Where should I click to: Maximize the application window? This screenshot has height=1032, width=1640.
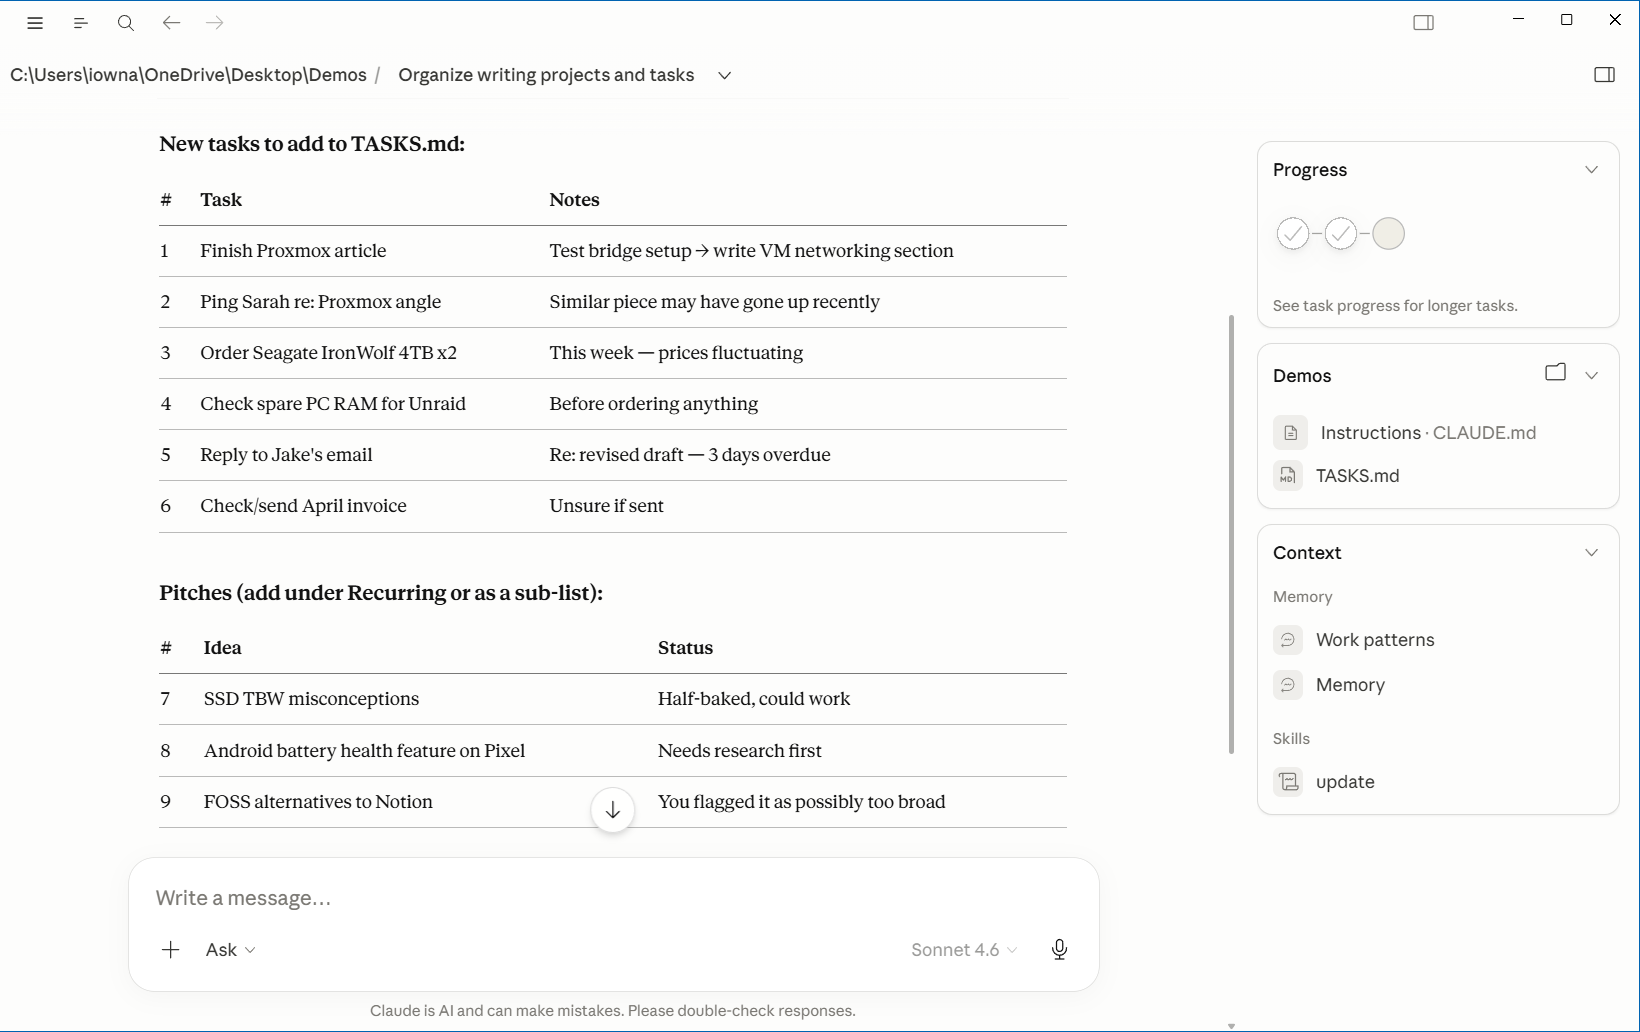(x=1566, y=19)
